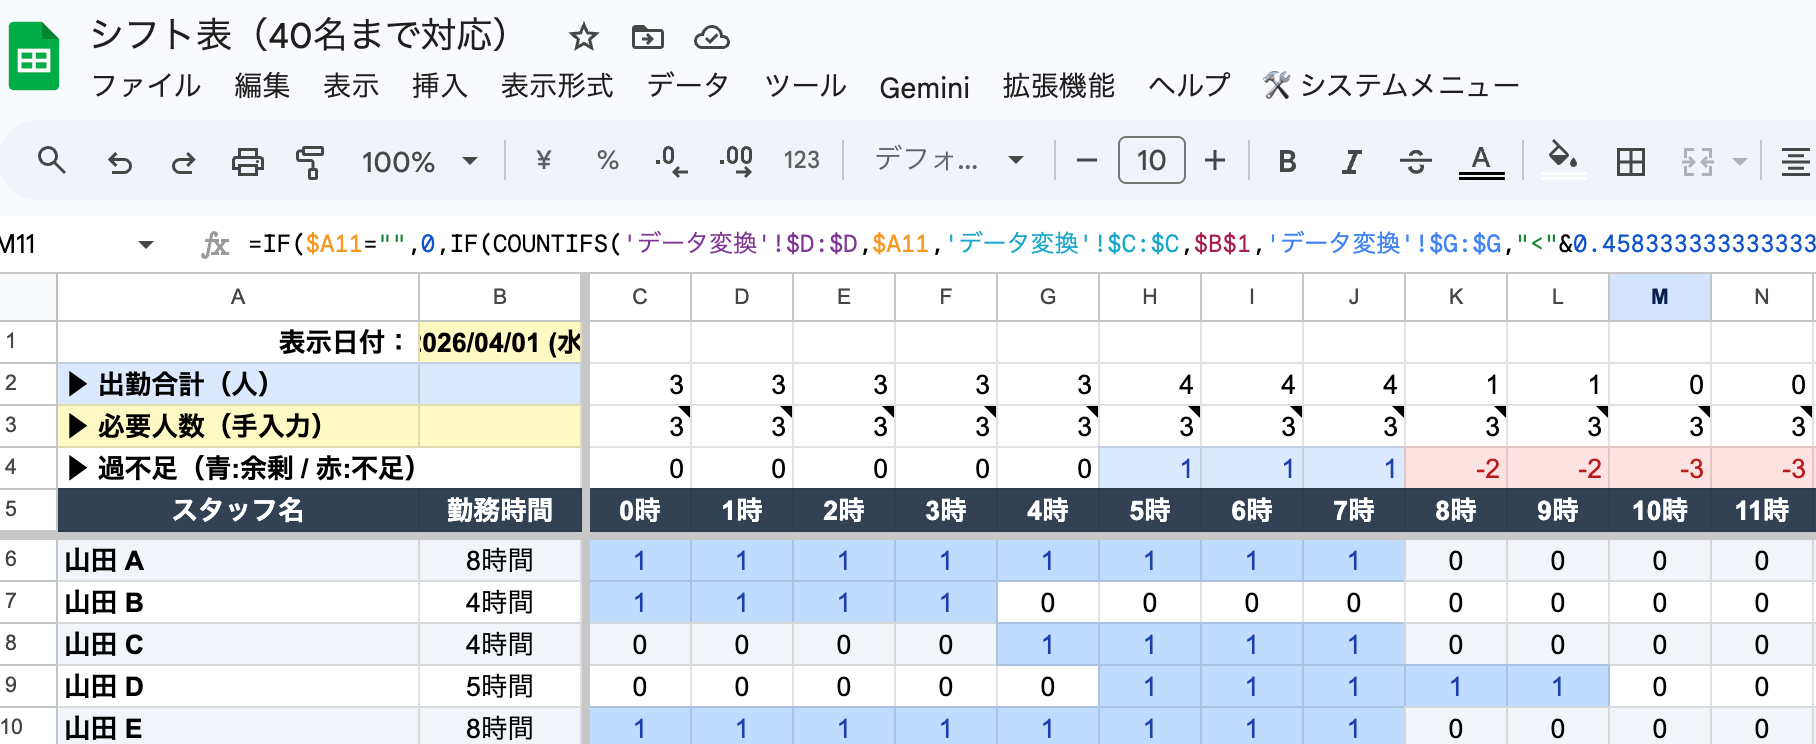Open the fill color picker
Viewport: 1816px width, 744px height.
coord(1563,160)
